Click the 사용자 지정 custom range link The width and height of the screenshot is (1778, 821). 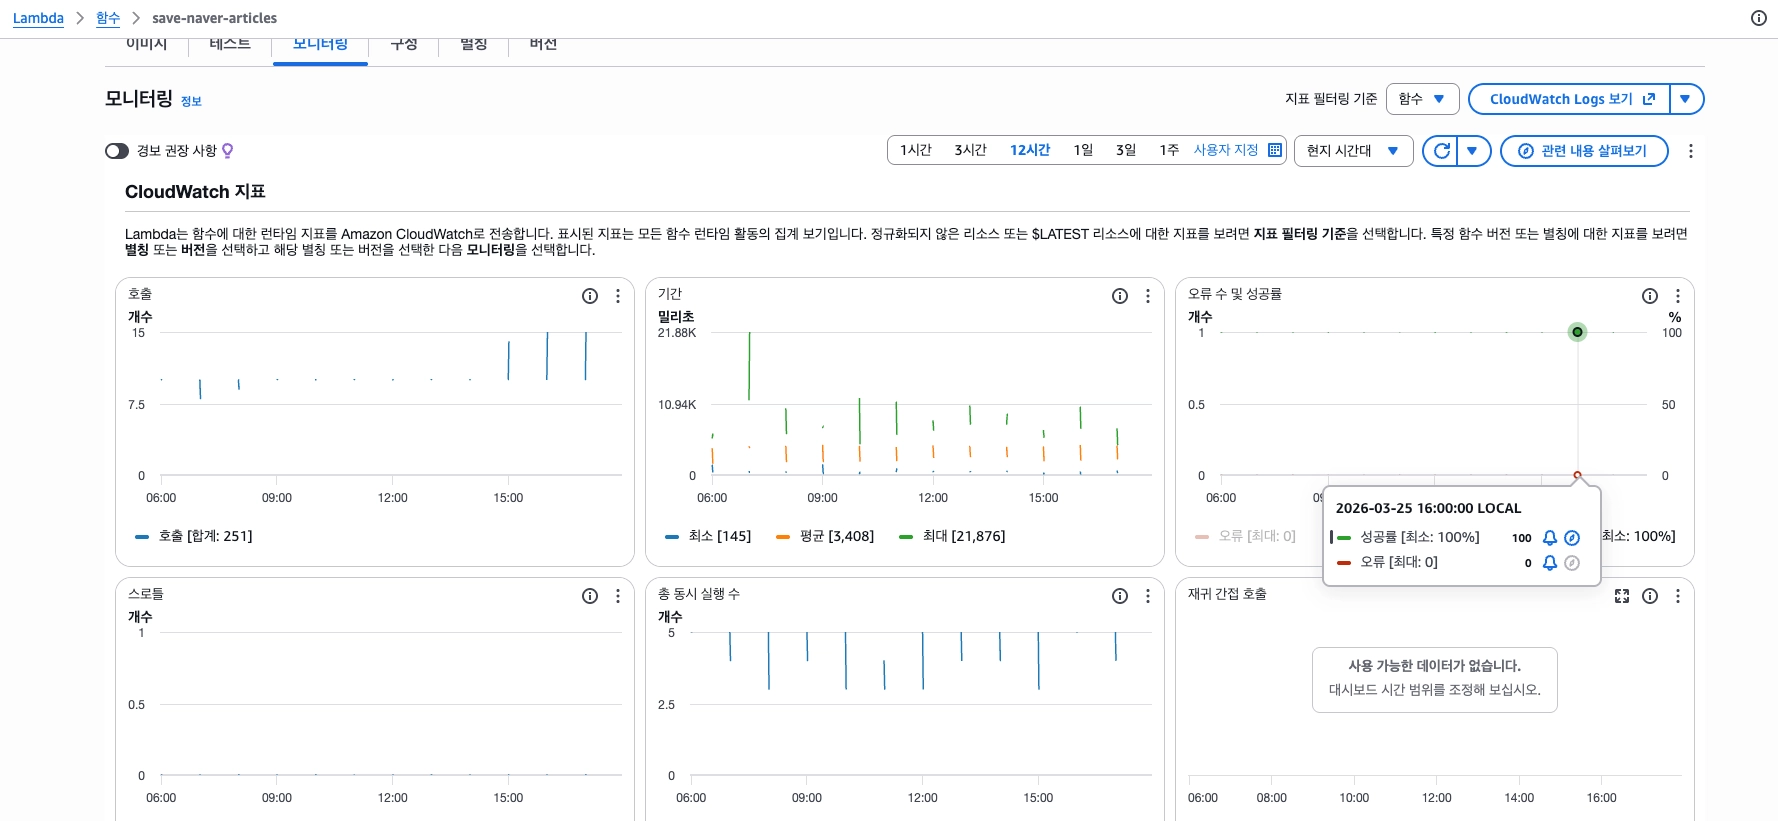(1226, 150)
